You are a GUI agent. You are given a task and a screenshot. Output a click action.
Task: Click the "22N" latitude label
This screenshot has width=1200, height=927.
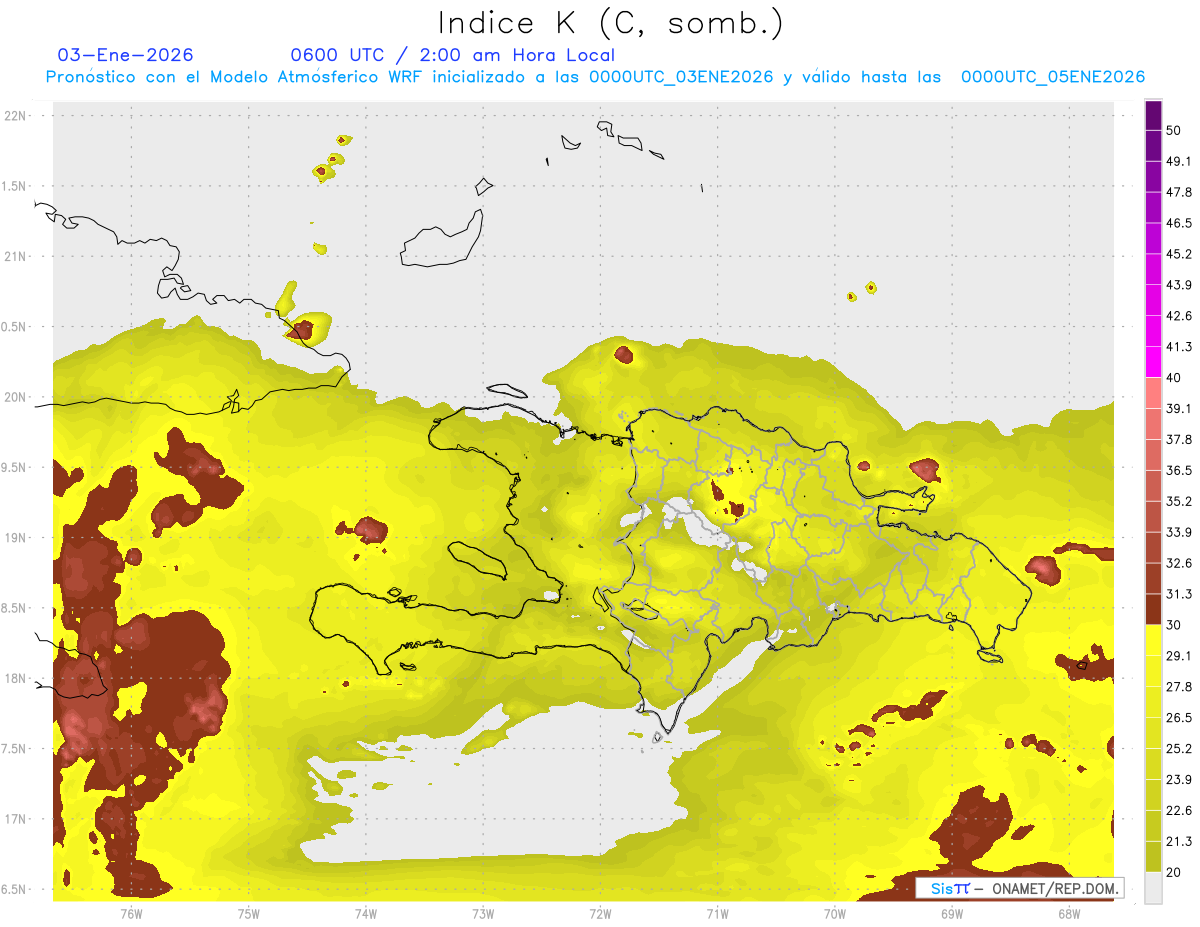coord(17,116)
